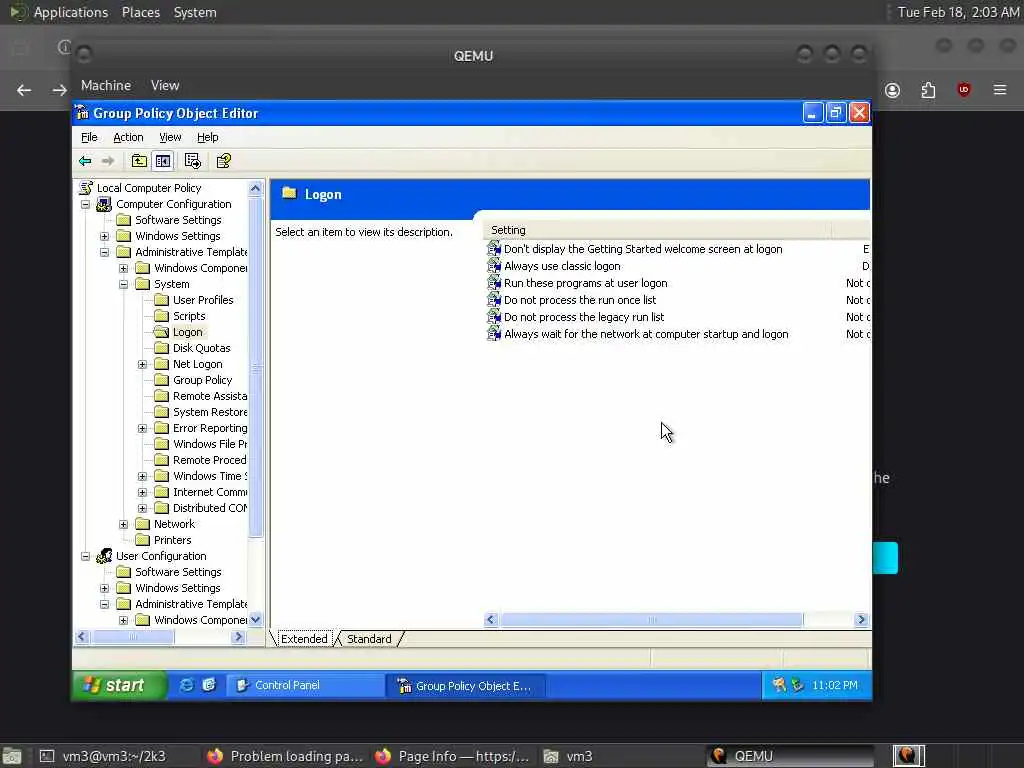
Task: Click the Help toolbar icon
Action: 224,161
